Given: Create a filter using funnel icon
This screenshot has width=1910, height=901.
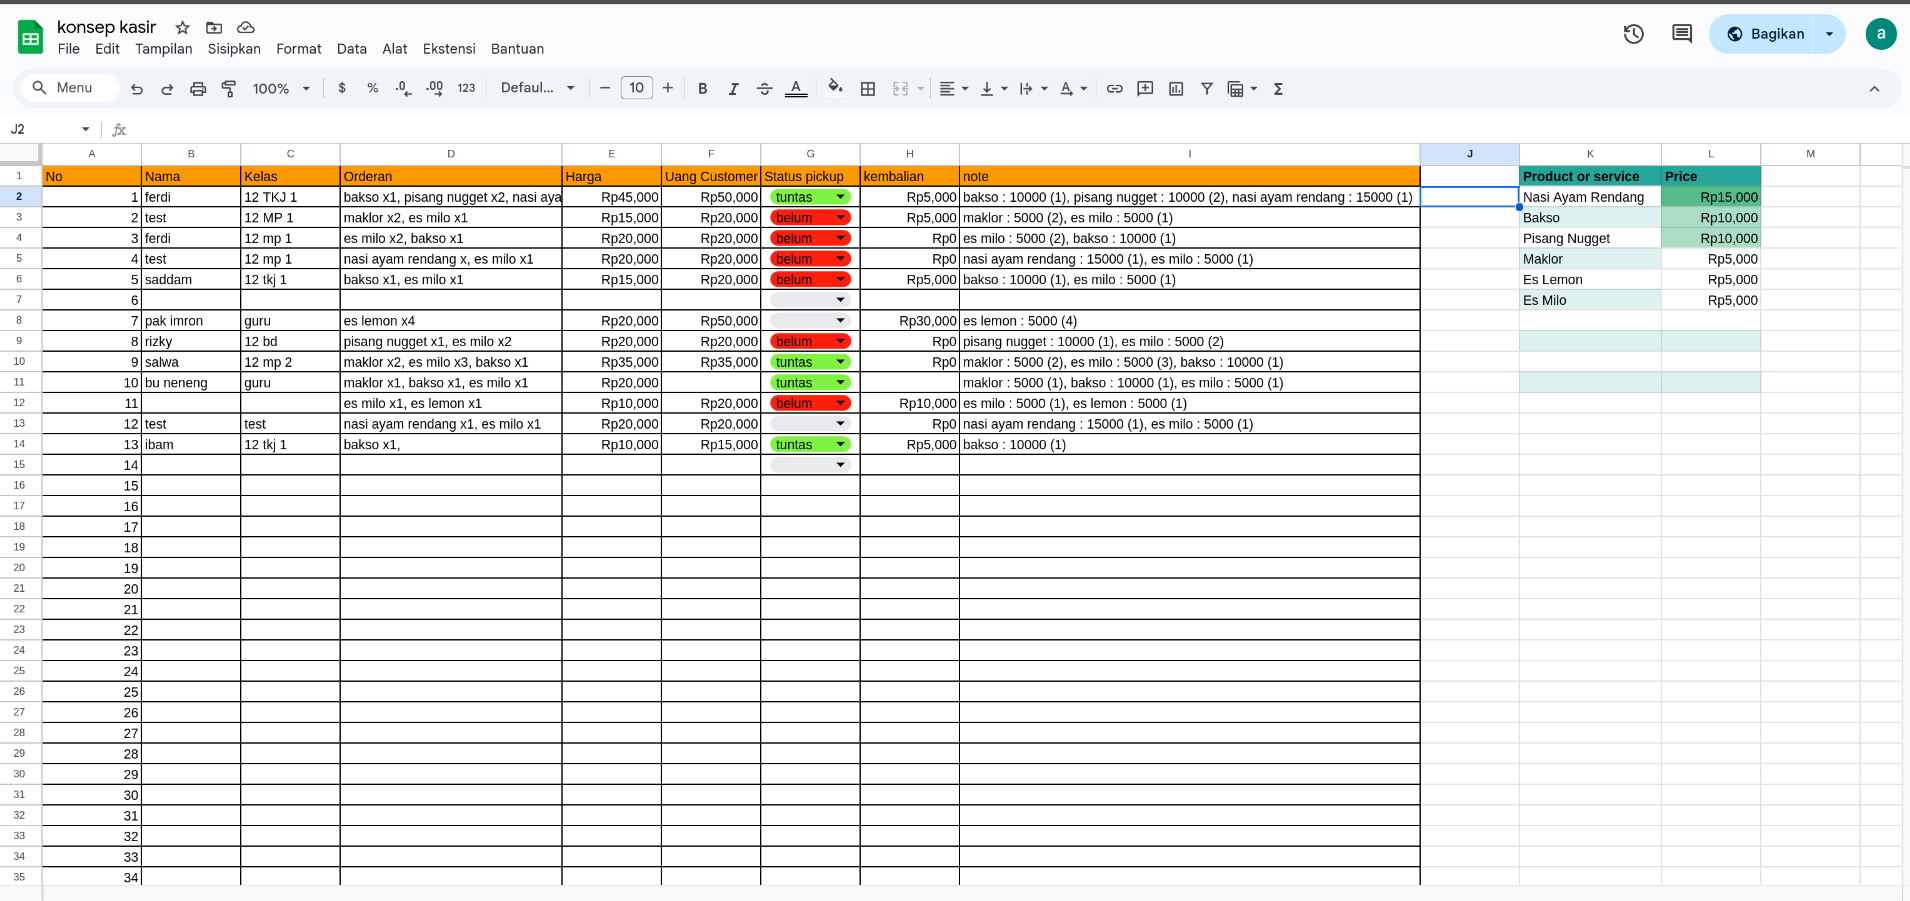Looking at the screenshot, I should 1207,89.
